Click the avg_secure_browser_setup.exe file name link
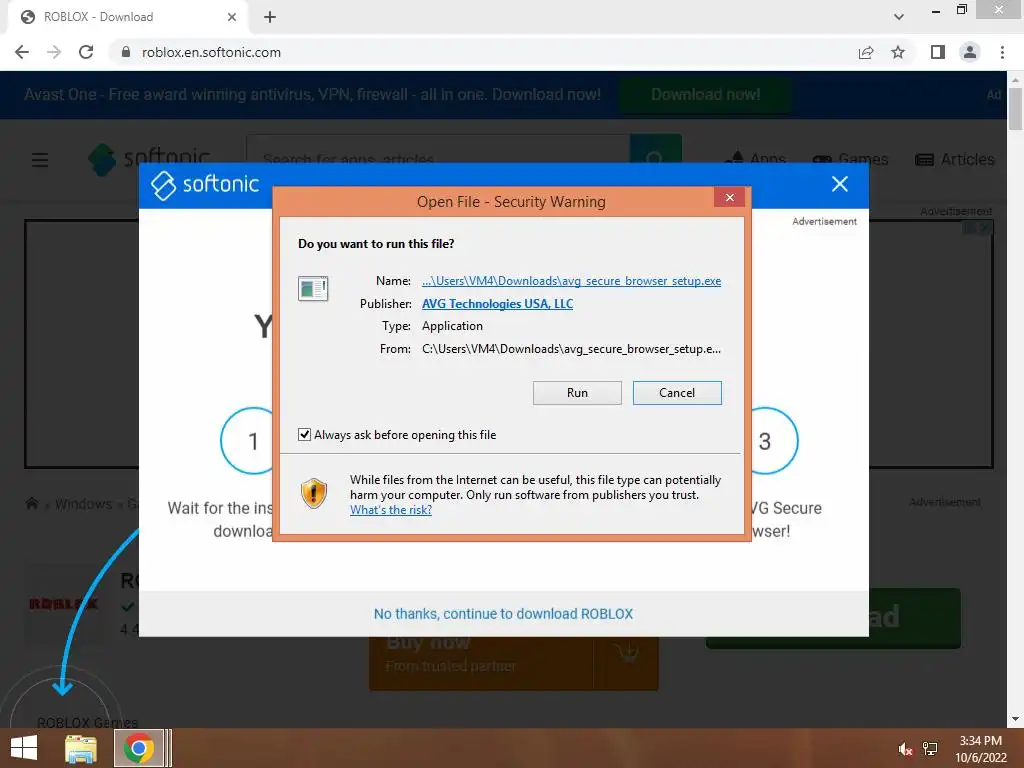Screen dimensions: 1024x768 [x=571, y=281]
